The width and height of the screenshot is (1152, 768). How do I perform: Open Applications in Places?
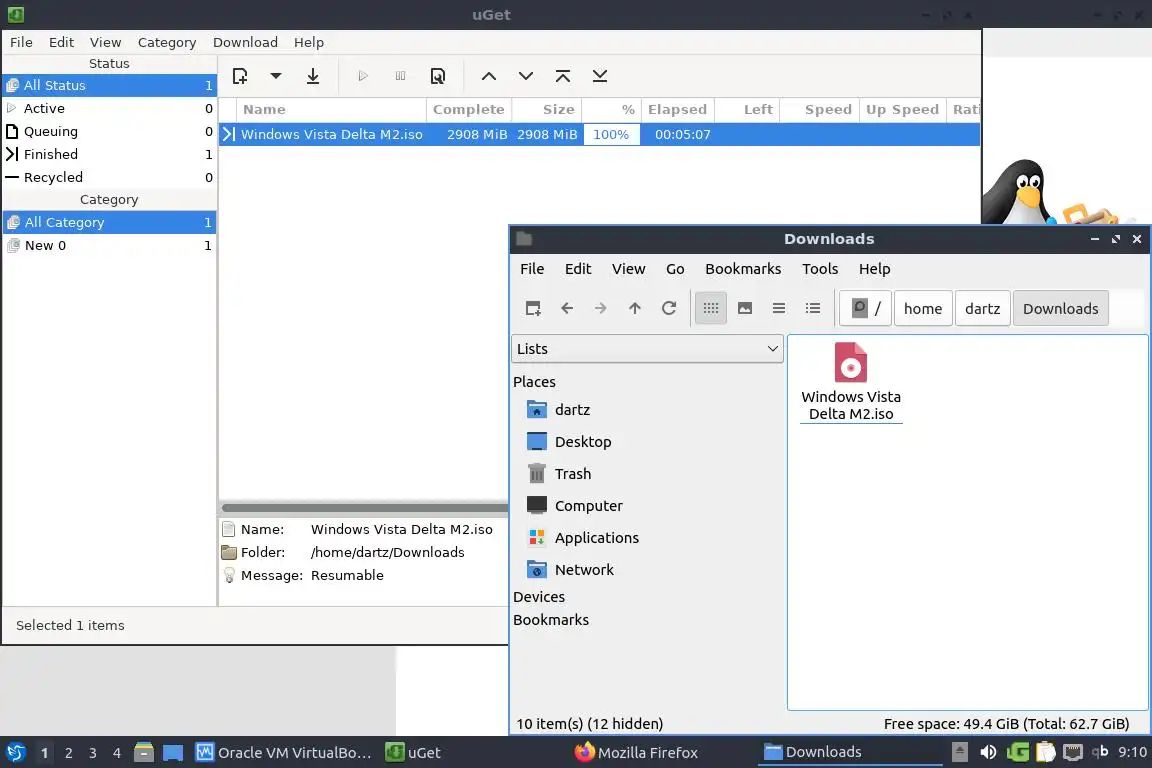pos(597,538)
